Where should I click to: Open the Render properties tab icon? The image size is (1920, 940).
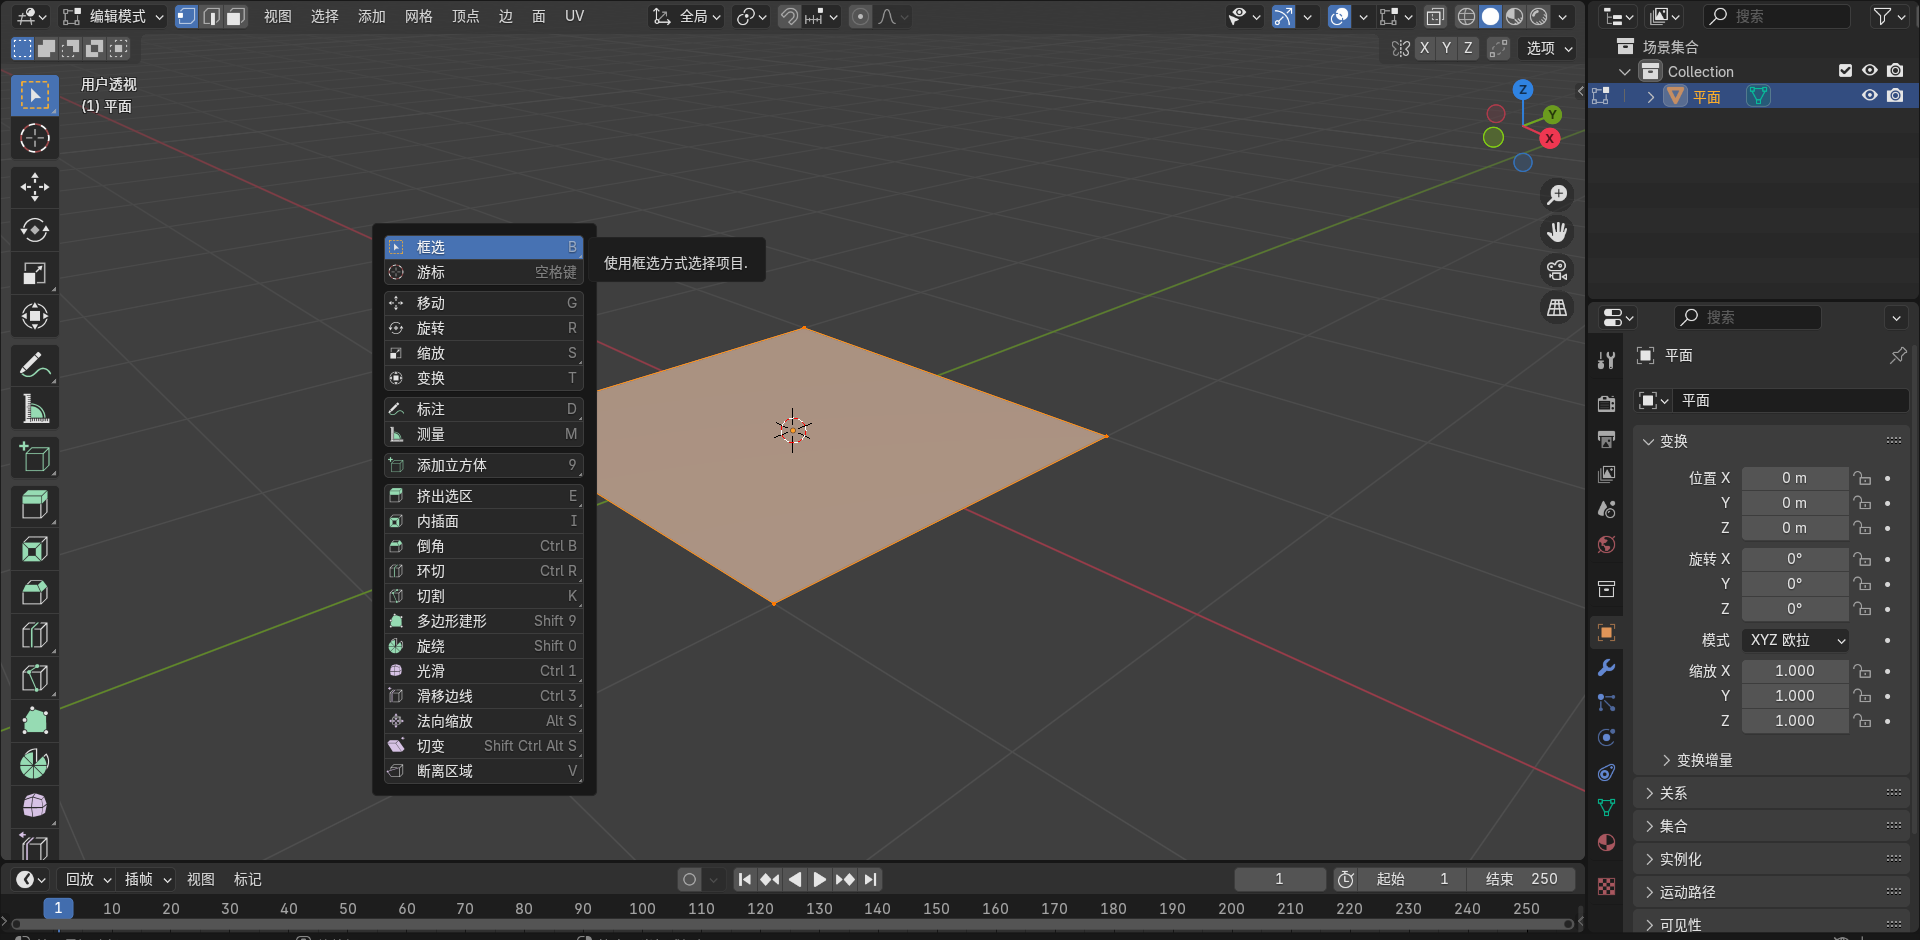point(1606,403)
